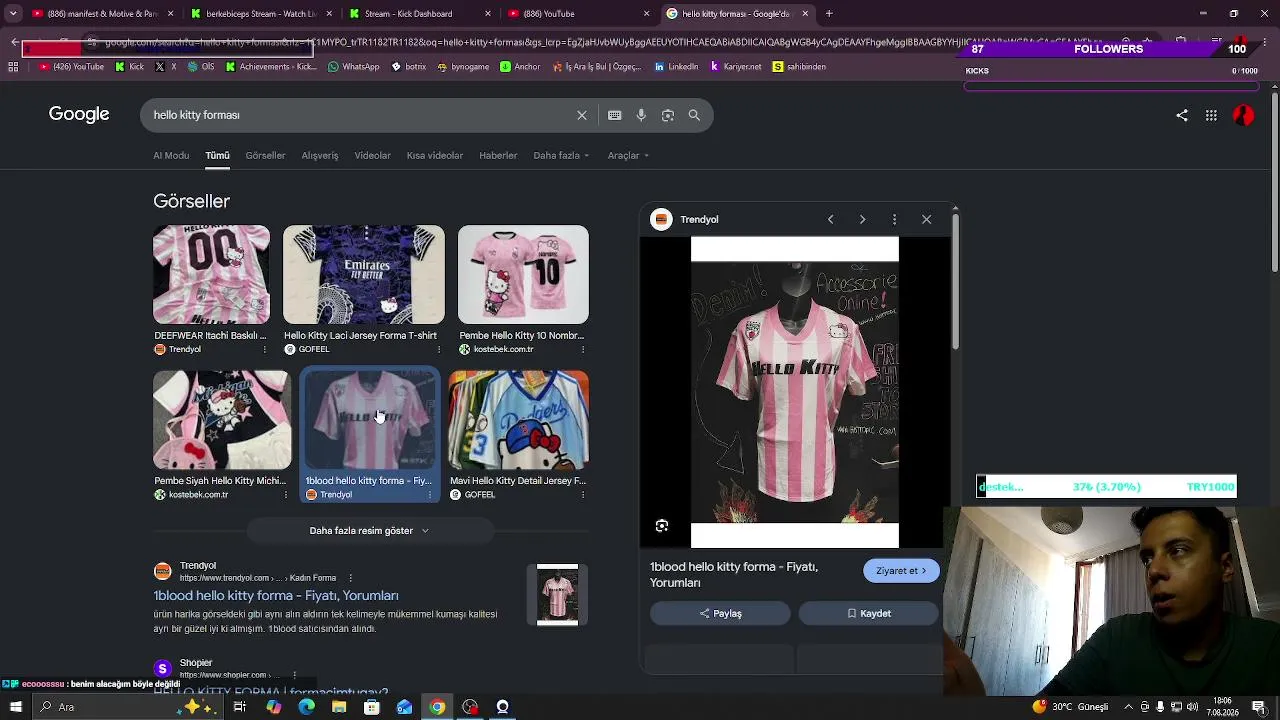The width and height of the screenshot is (1280, 720).
Task: Click the Ziyaret et button
Action: pyautogui.click(x=901, y=571)
